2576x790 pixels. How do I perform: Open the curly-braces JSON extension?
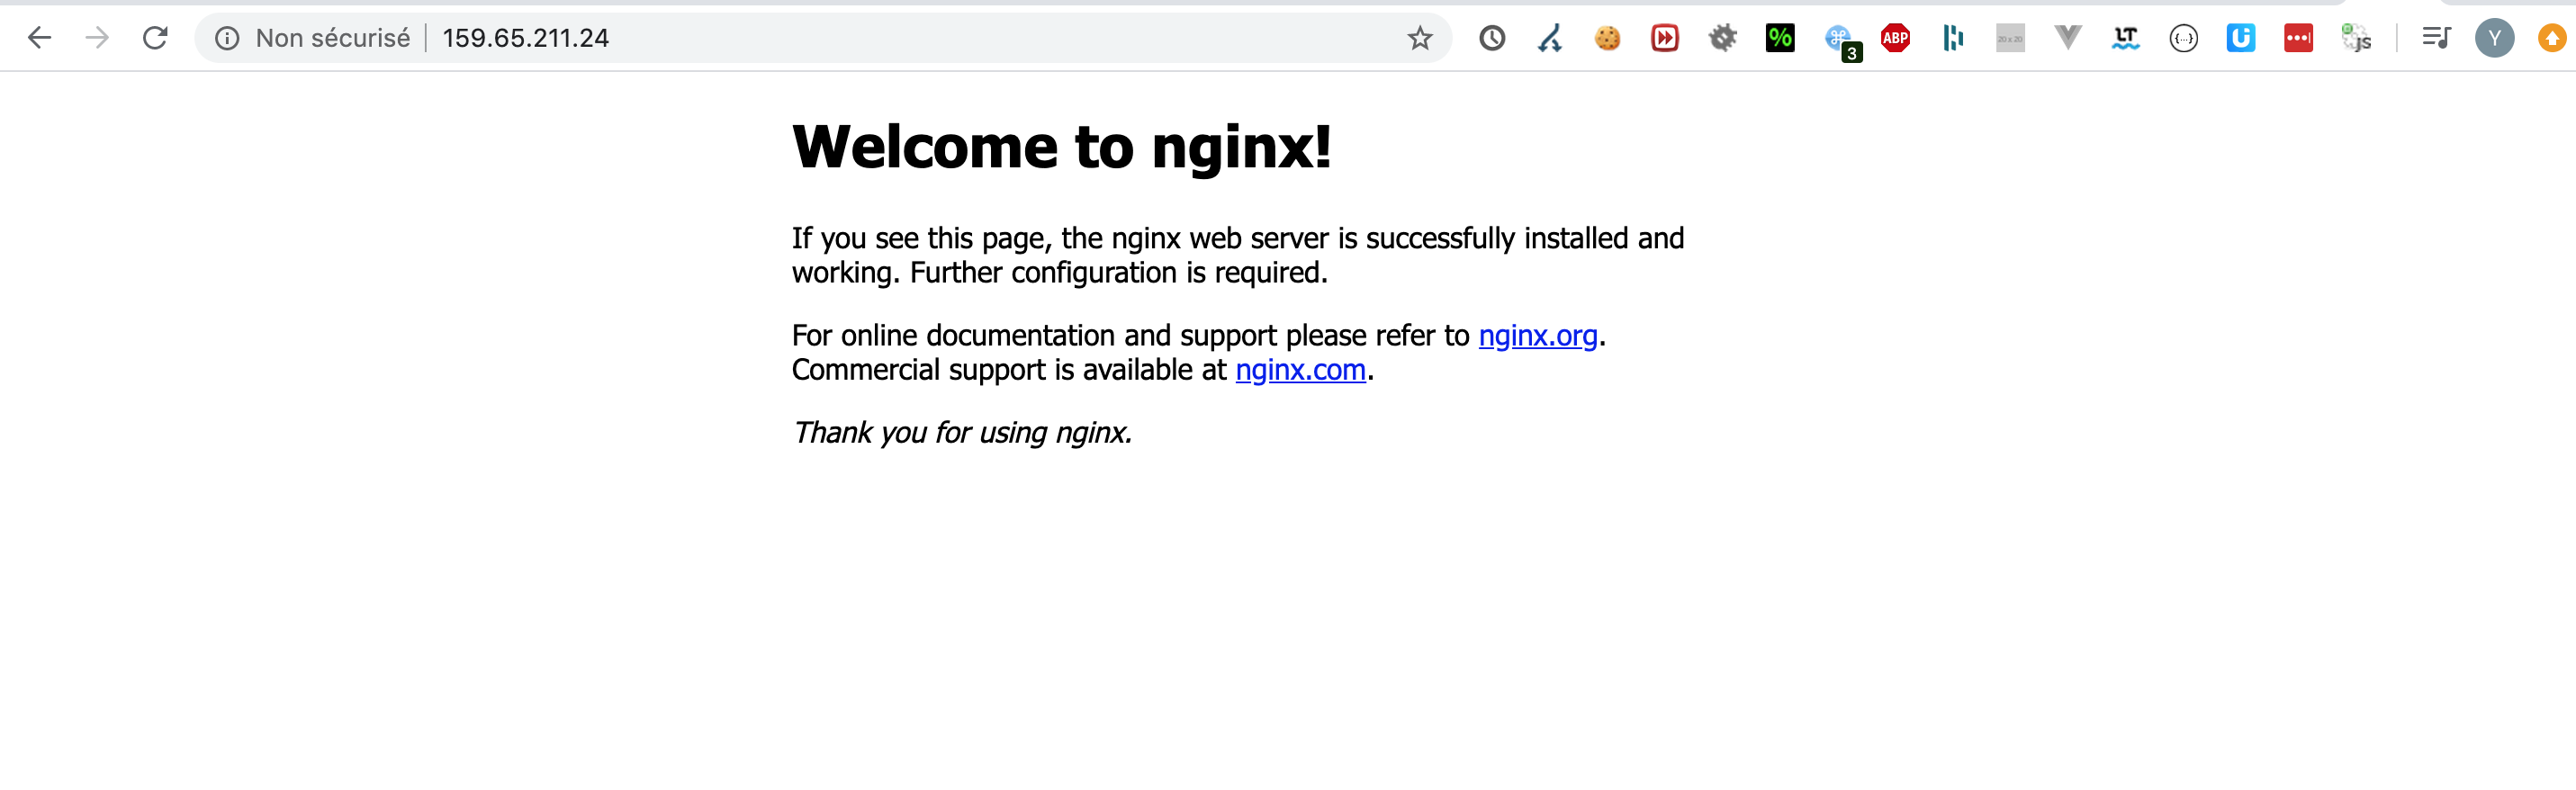tap(2183, 38)
